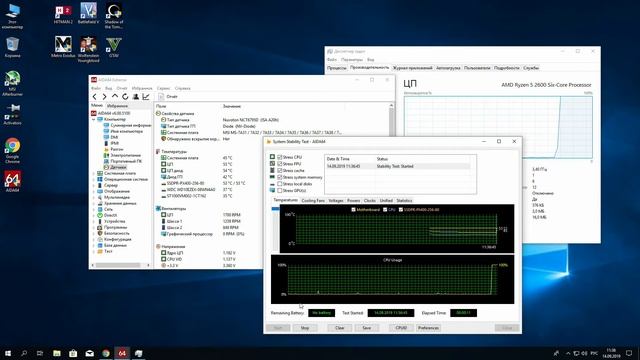640x360 pixels.
Task: Expand the Отображение tree node
Action: pyautogui.click(x=93, y=191)
